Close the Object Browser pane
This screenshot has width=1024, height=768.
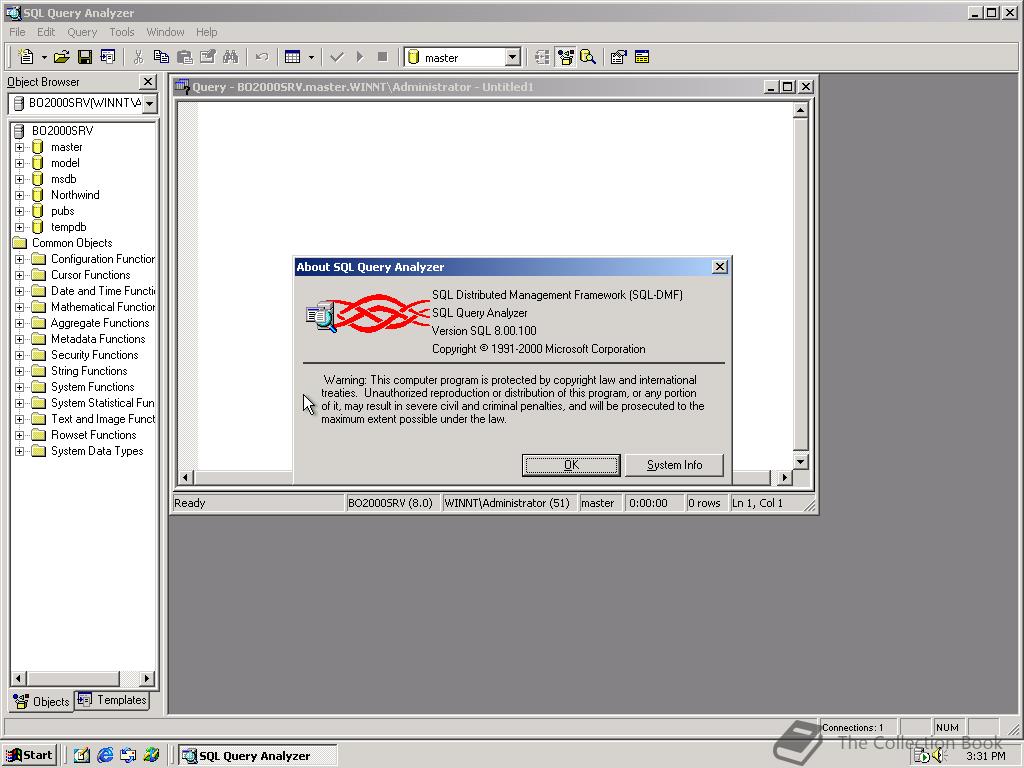tap(148, 82)
